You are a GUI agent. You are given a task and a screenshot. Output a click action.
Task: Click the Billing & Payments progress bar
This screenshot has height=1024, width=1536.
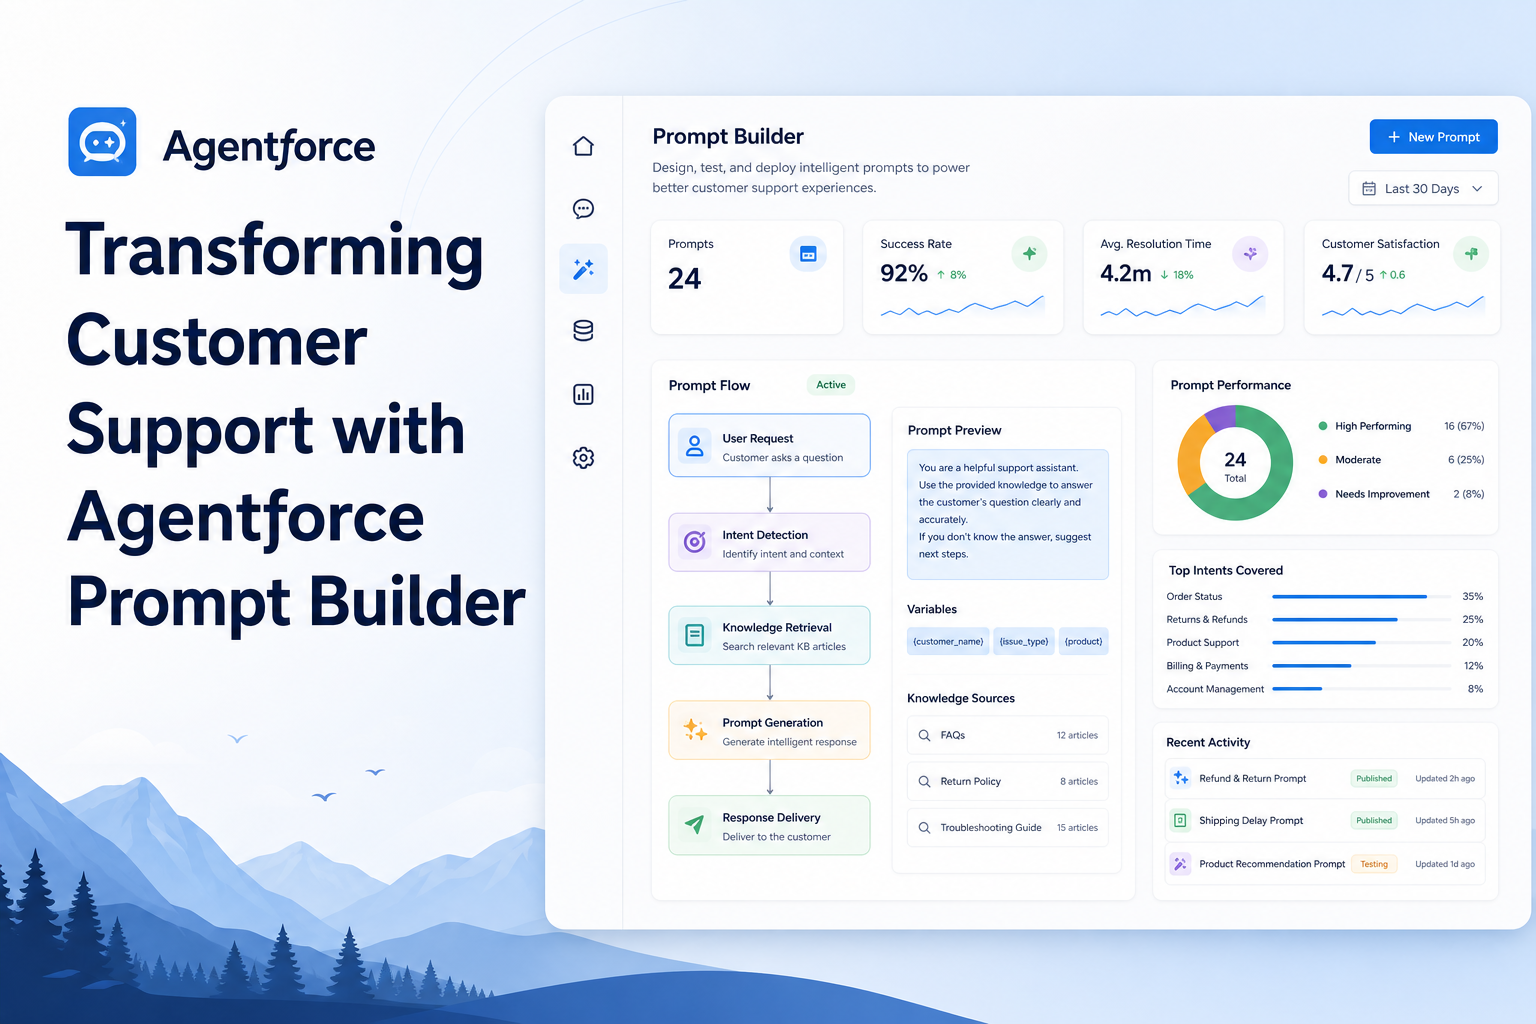1362,666
